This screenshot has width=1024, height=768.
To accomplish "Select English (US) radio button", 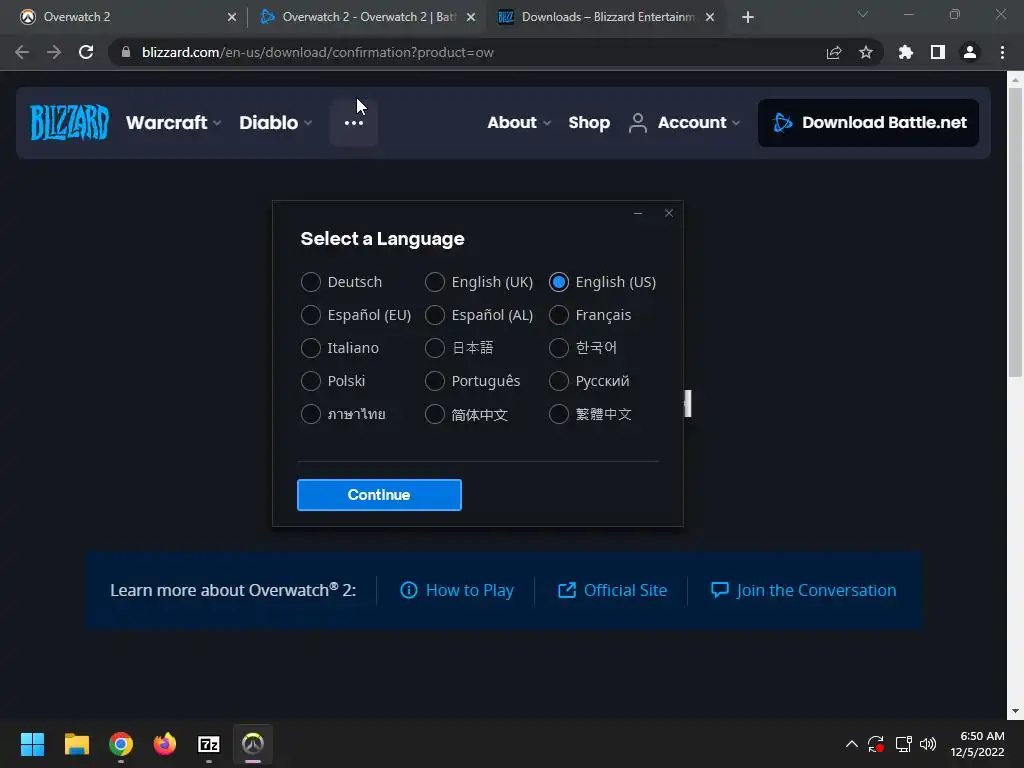I will pos(559,282).
